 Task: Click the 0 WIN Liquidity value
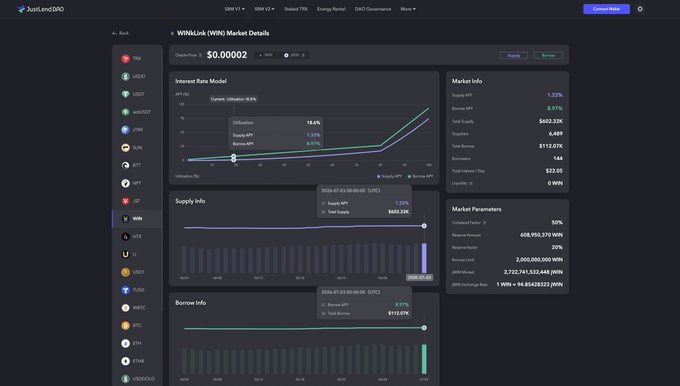coord(555,183)
